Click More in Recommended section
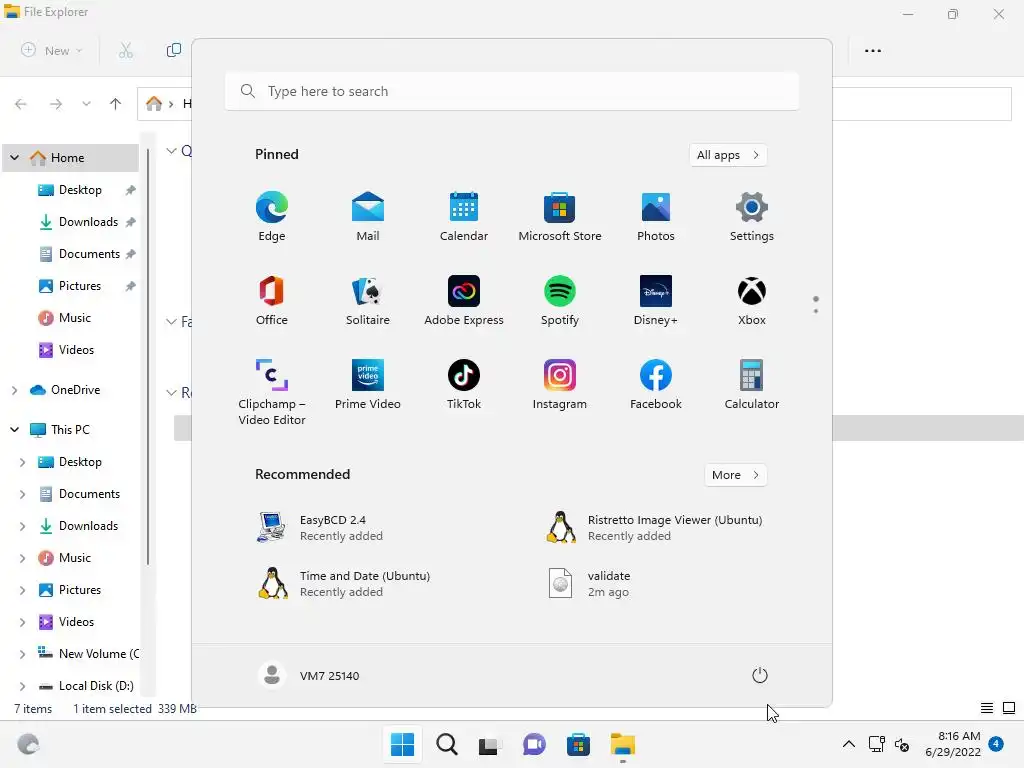 click(735, 475)
